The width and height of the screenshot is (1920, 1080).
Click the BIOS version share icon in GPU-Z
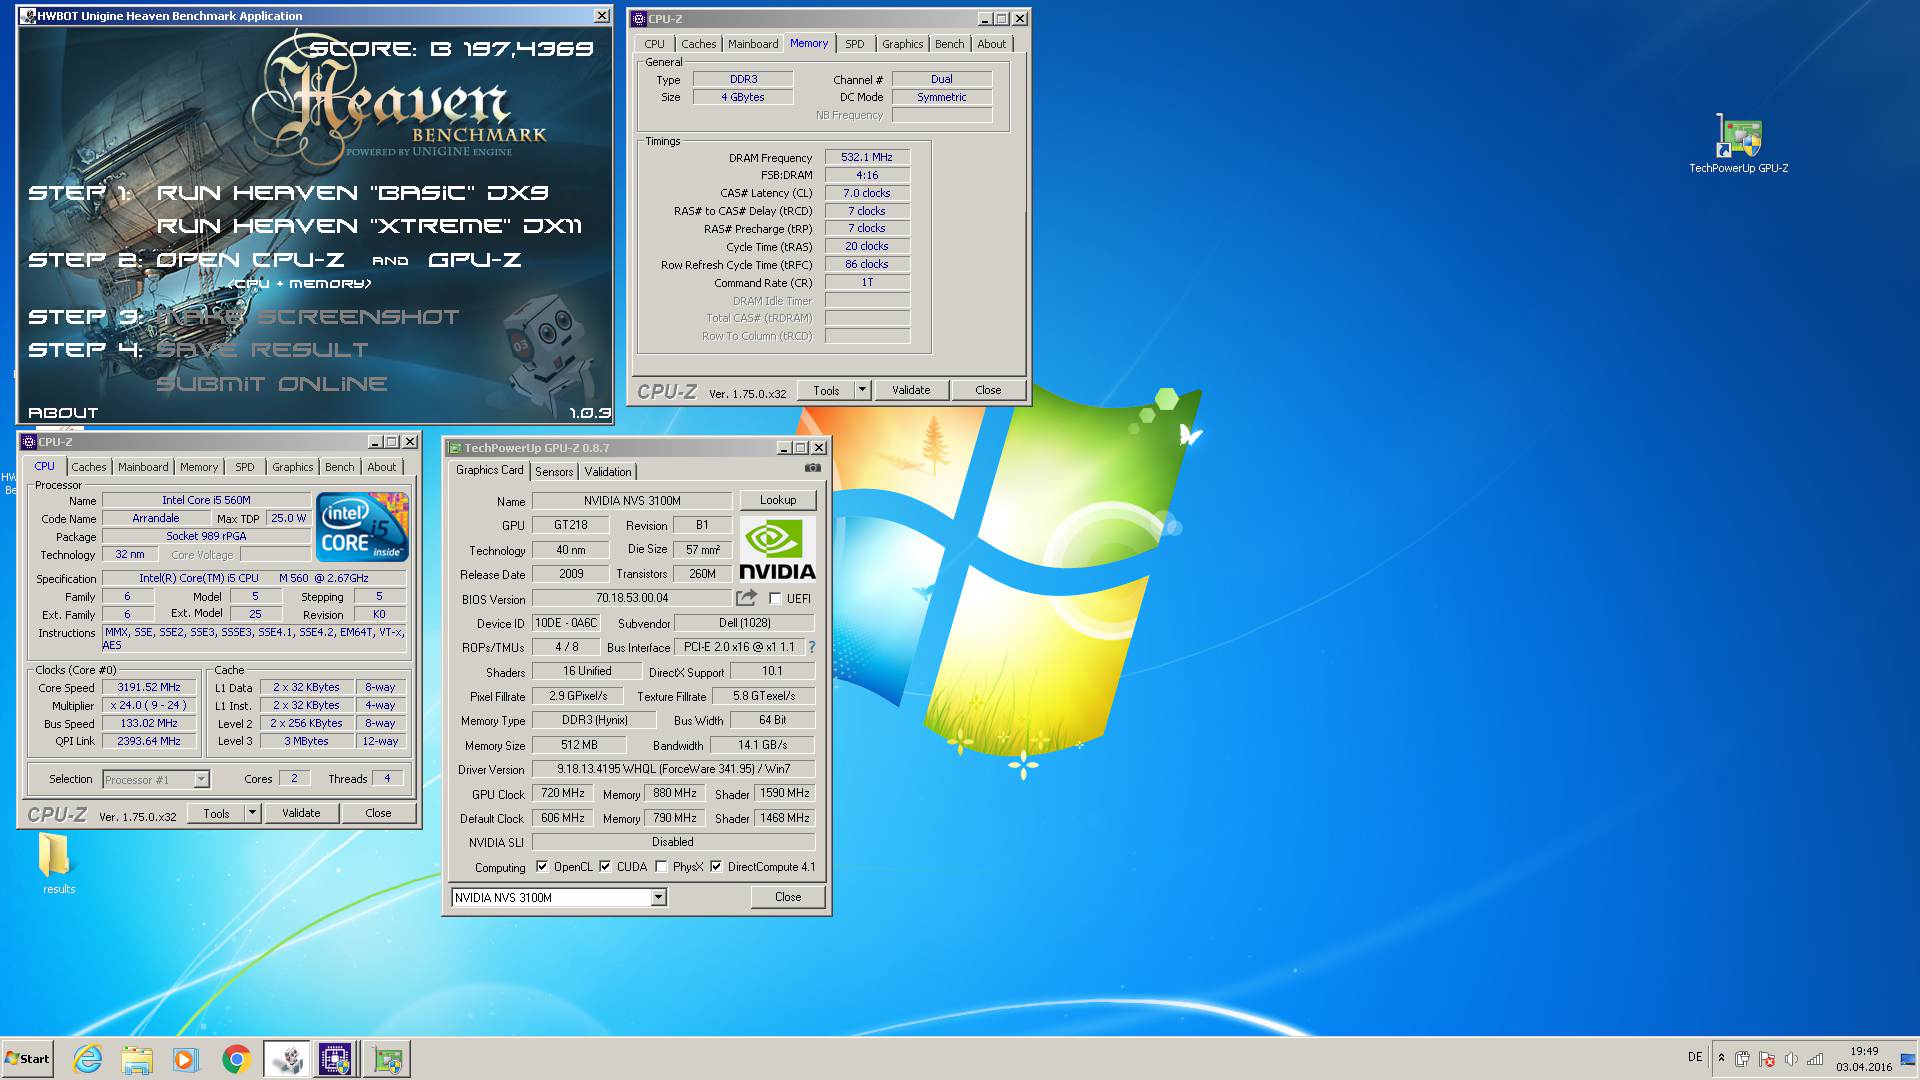pyautogui.click(x=746, y=598)
